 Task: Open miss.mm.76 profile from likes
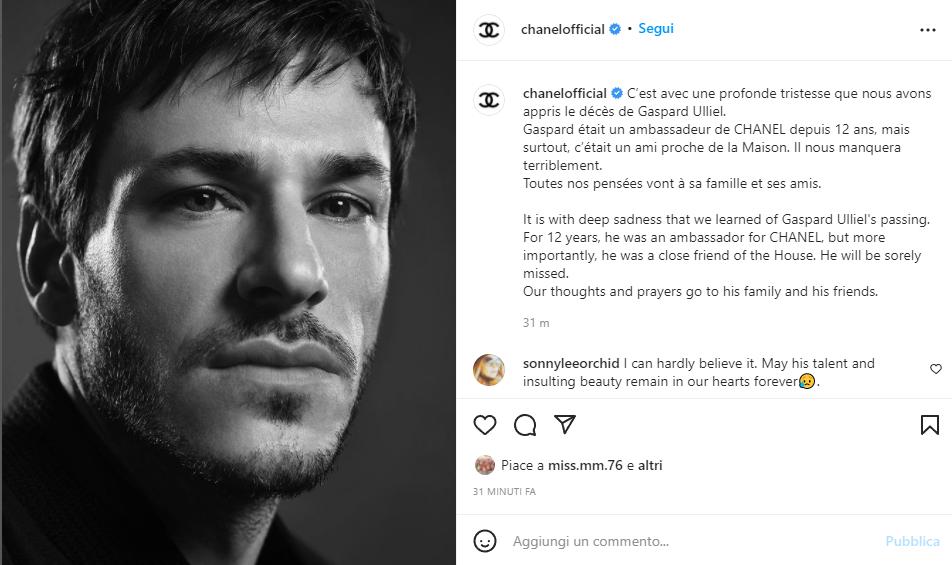pyautogui.click(x=585, y=465)
